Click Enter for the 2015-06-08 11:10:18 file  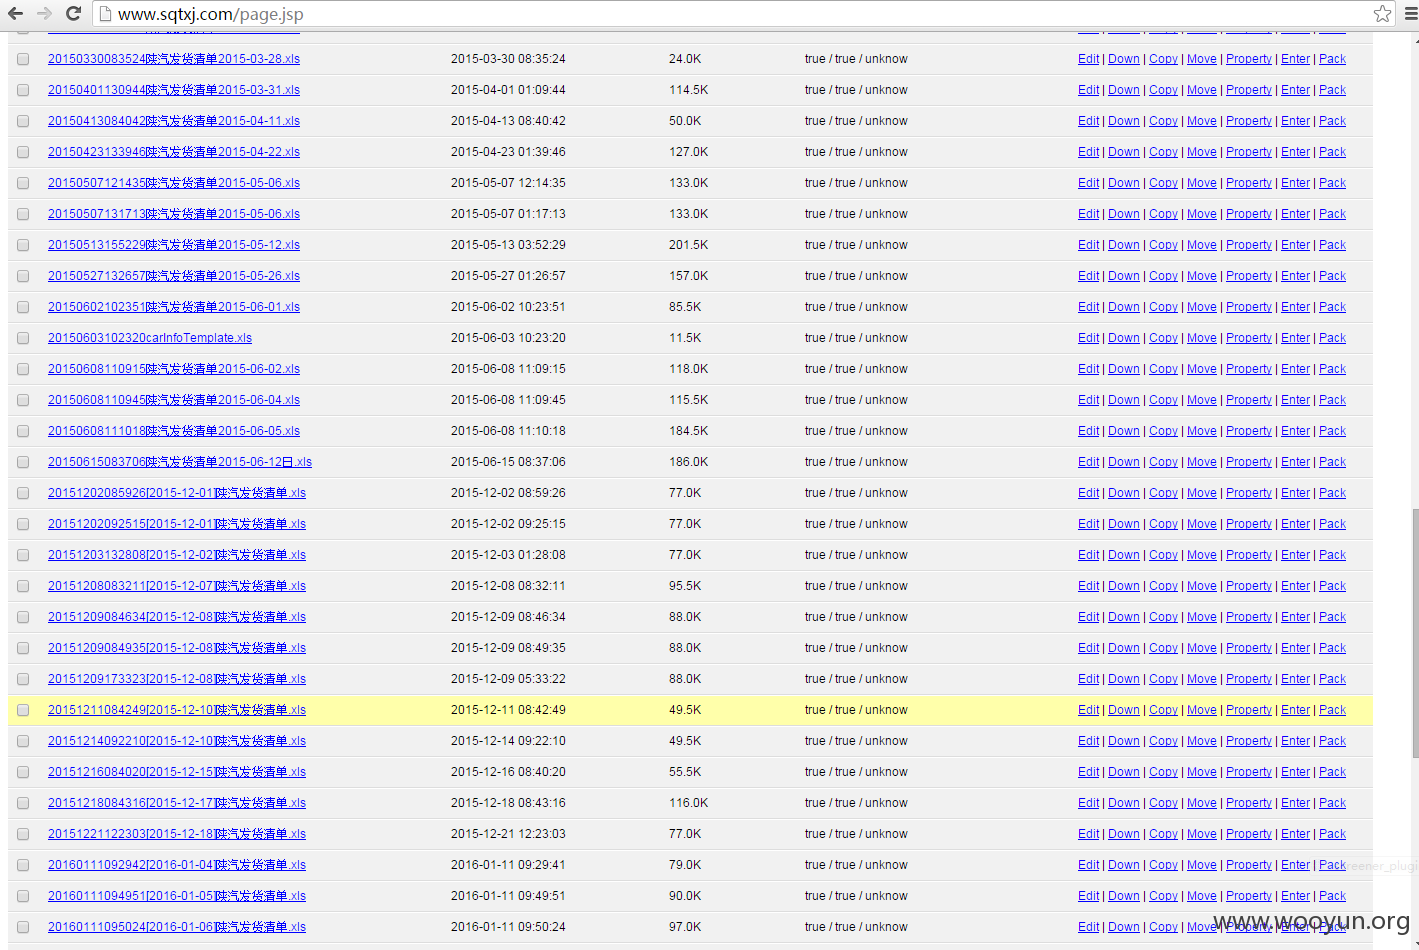click(x=1295, y=431)
